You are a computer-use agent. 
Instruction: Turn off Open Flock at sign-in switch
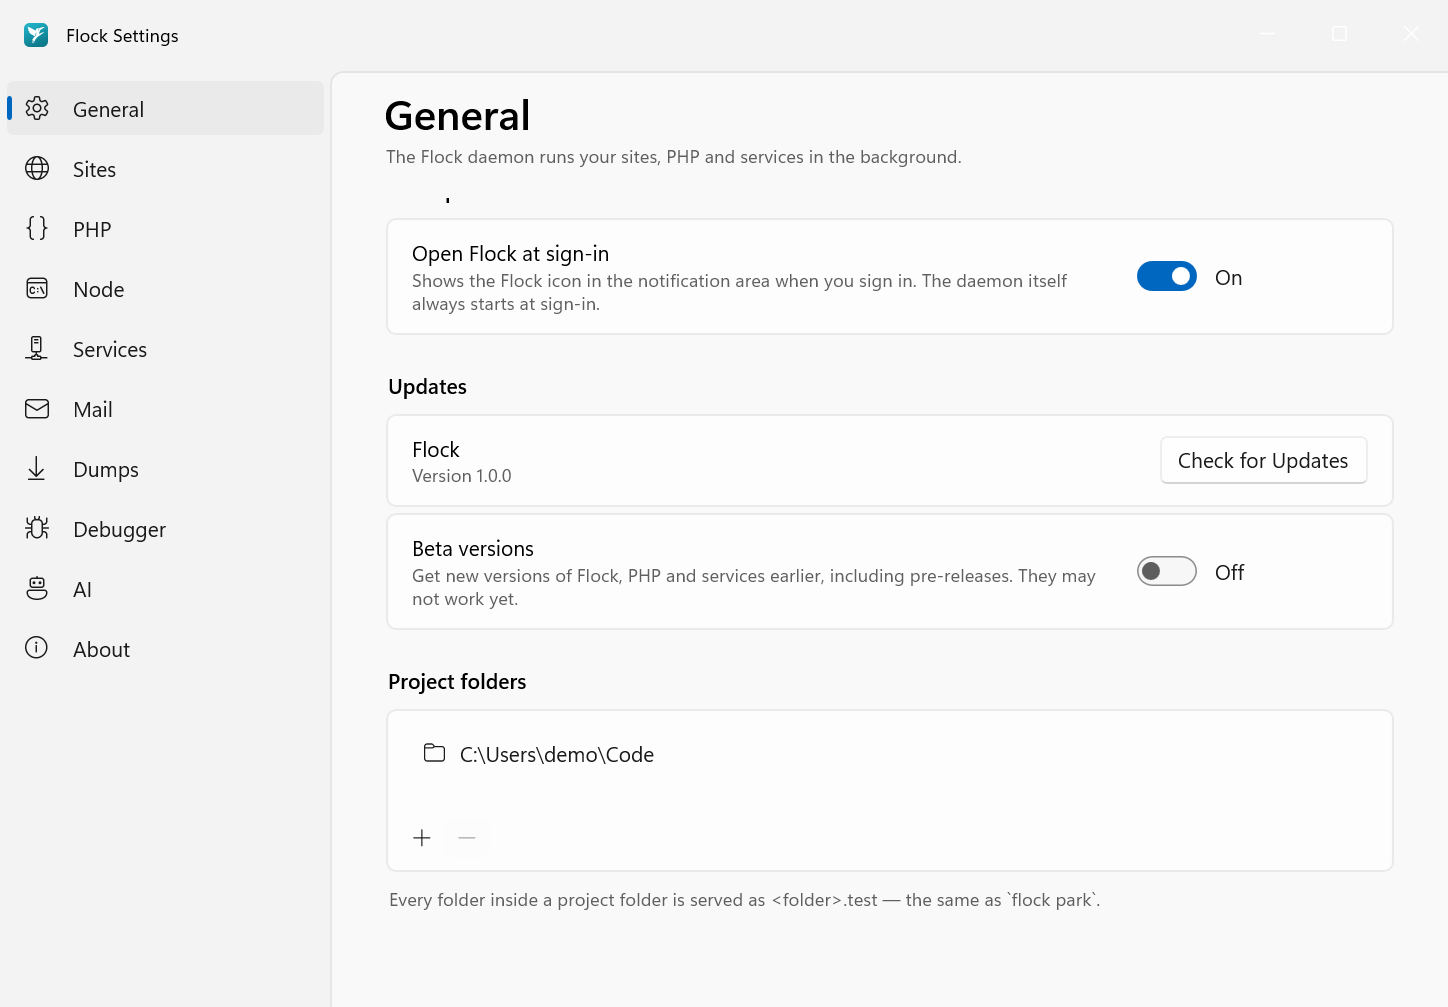(x=1167, y=276)
